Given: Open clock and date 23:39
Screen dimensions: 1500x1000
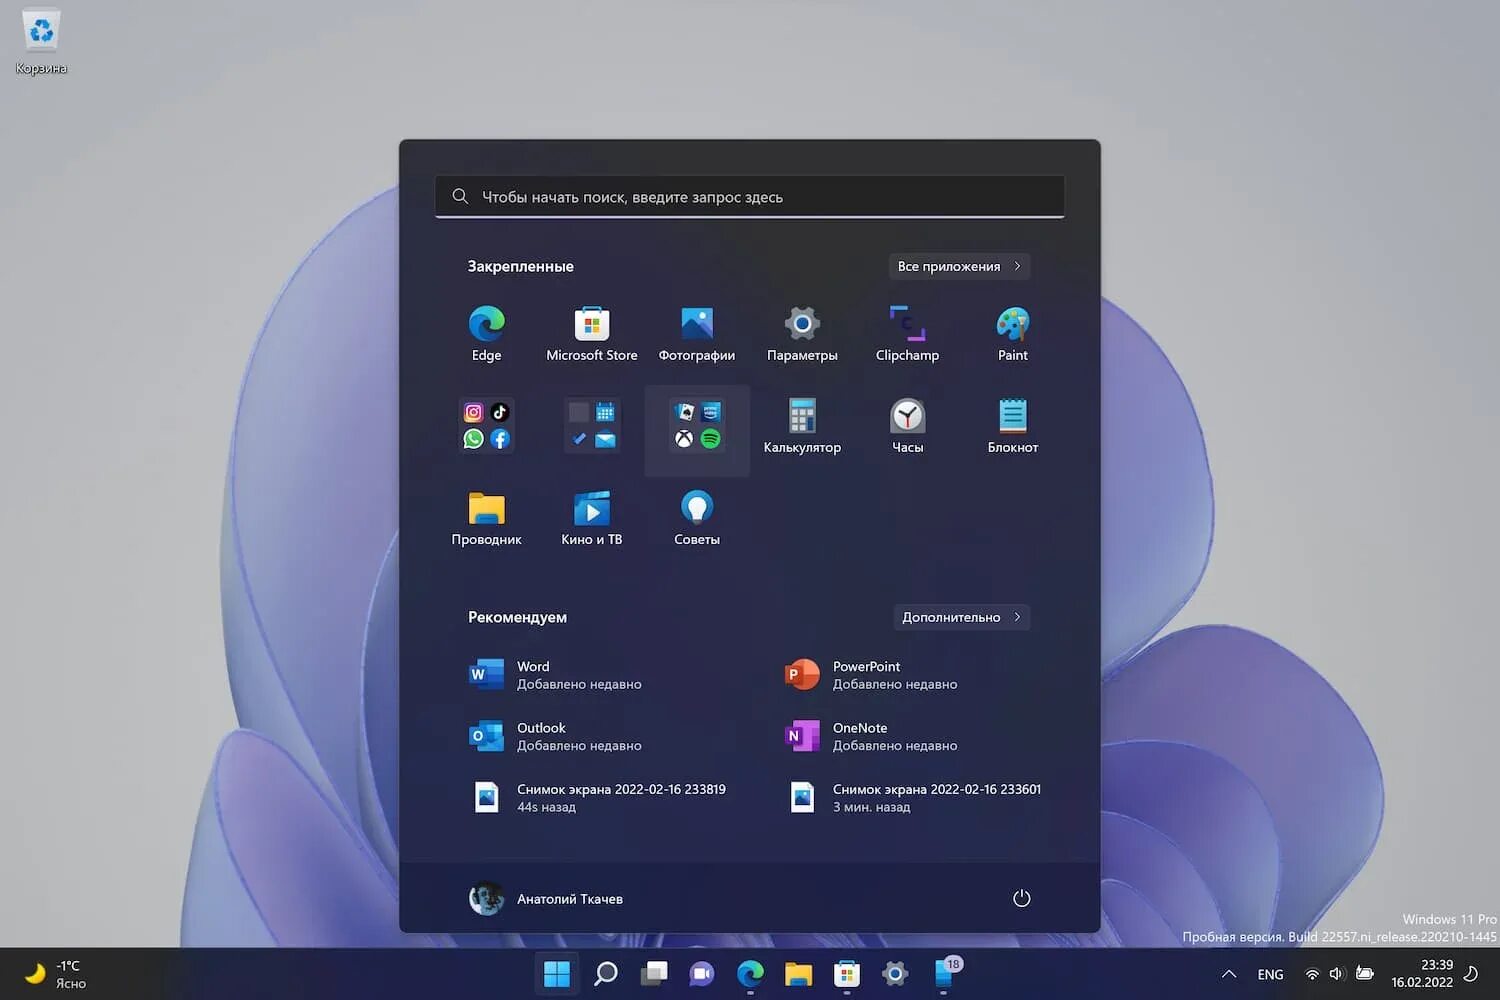Looking at the screenshot, I should [x=1422, y=973].
